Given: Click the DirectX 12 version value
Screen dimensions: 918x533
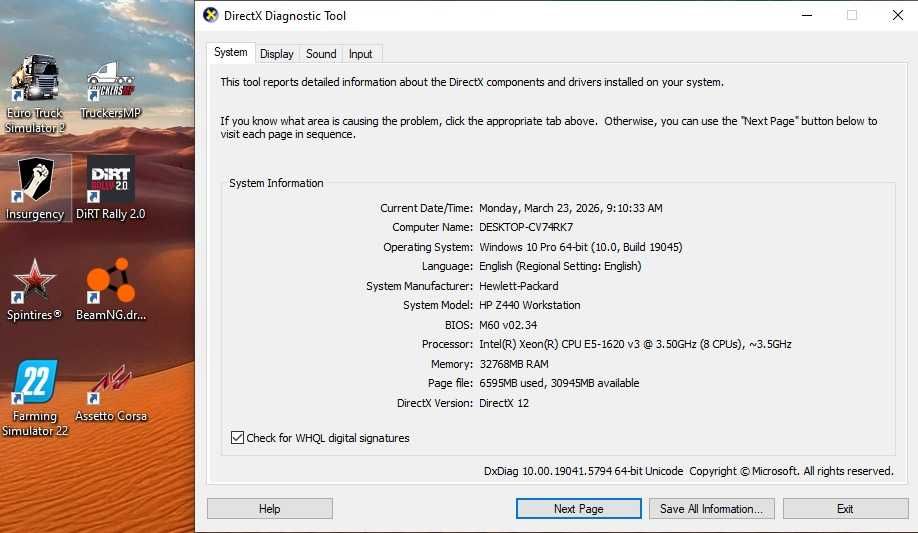Looking at the screenshot, I should click(504, 403).
